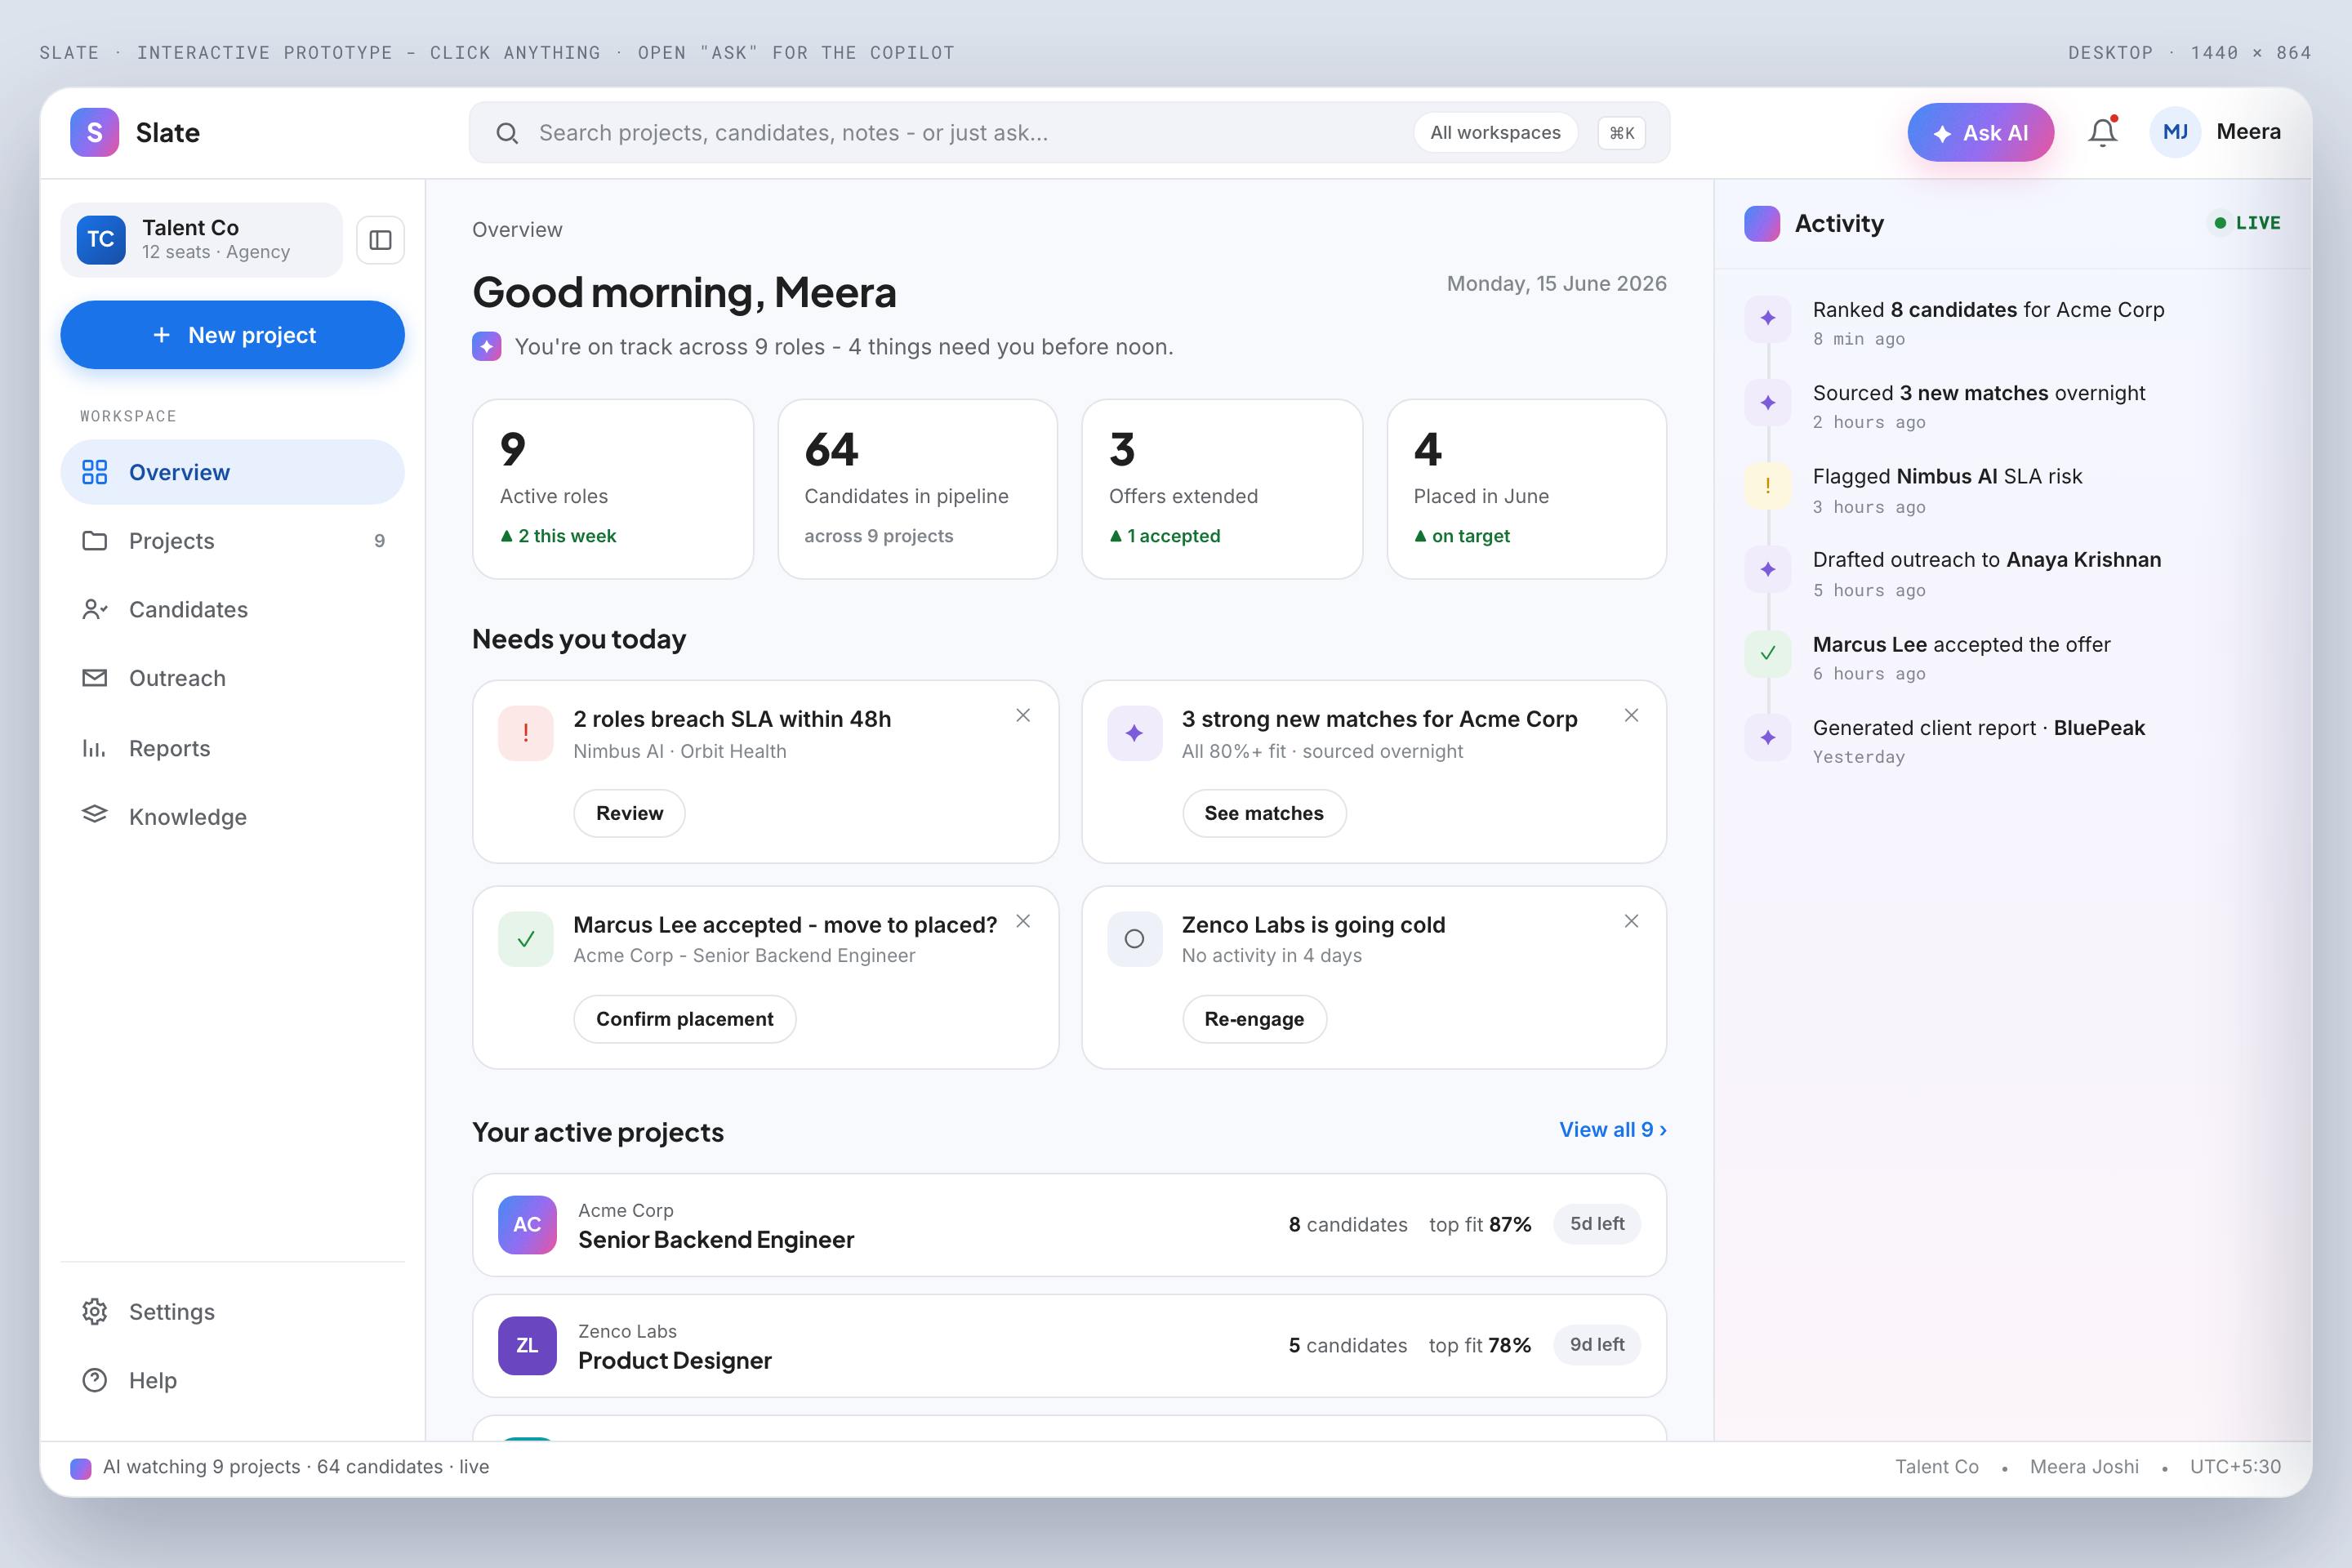This screenshot has height=1568, width=2352.
Task: Open Help in the sidebar
Action: click(x=232, y=1380)
